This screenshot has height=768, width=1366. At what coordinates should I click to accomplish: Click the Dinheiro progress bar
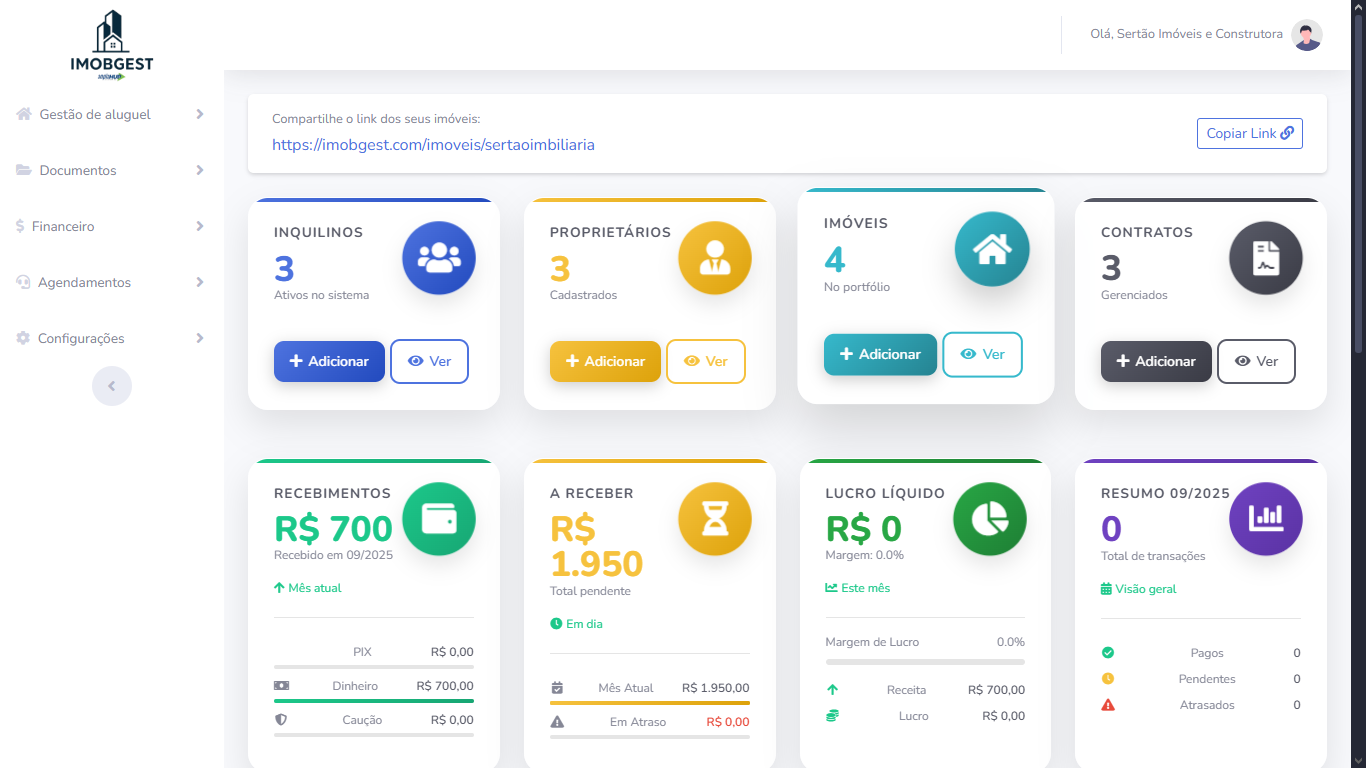[374, 701]
